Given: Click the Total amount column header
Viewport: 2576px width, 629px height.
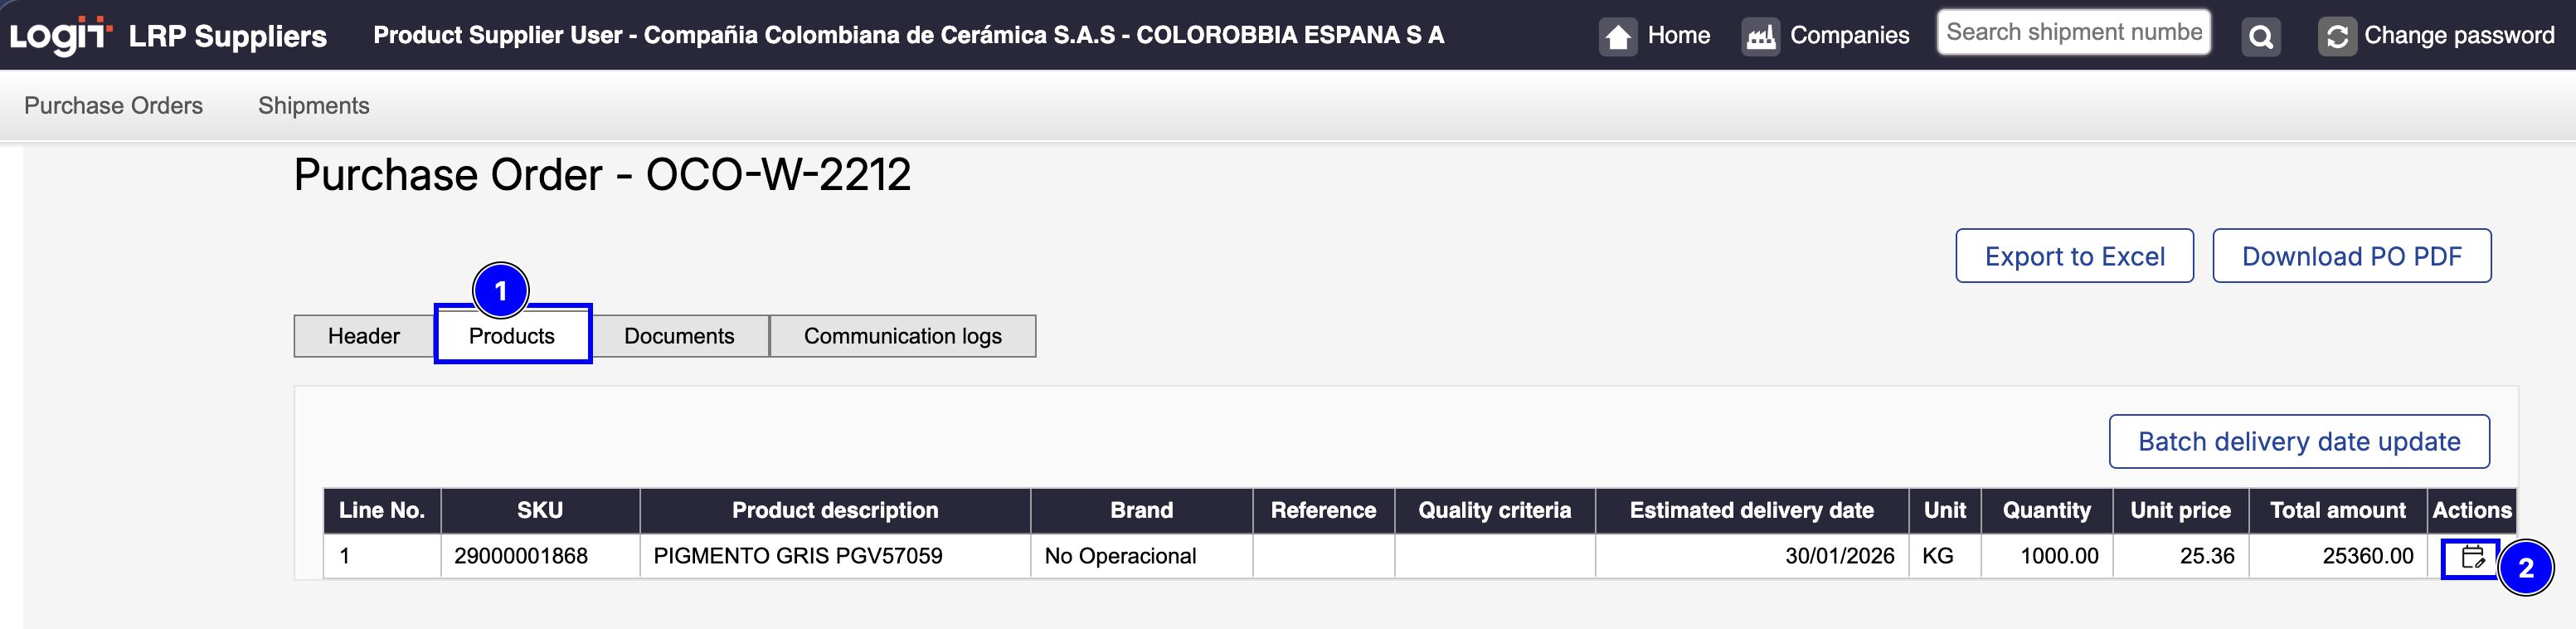Looking at the screenshot, I should [2337, 511].
